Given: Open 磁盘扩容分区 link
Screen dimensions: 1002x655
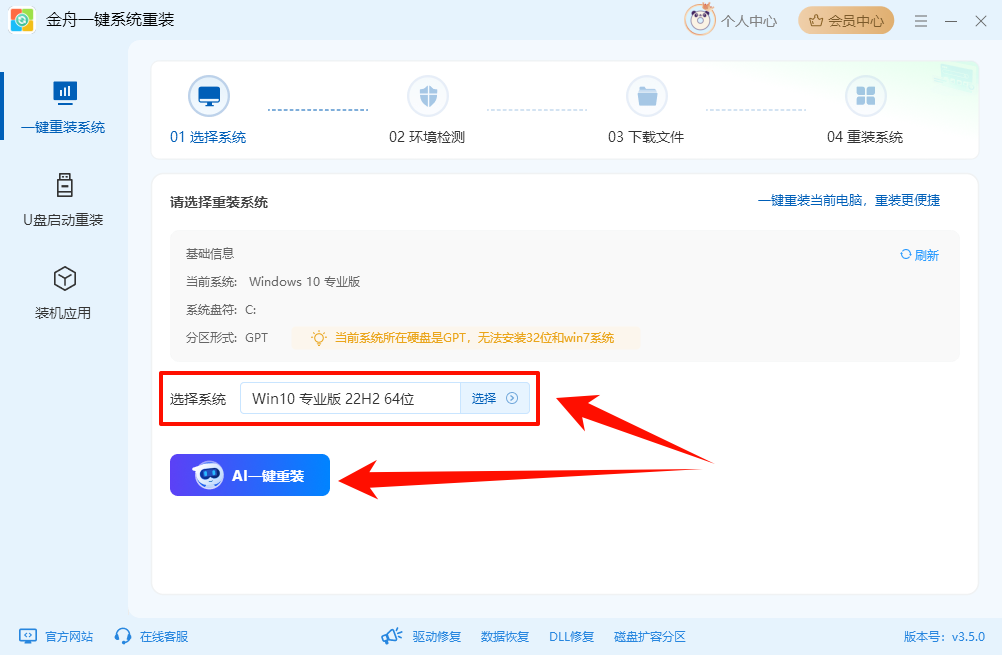Looking at the screenshot, I should [x=649, y=636].
